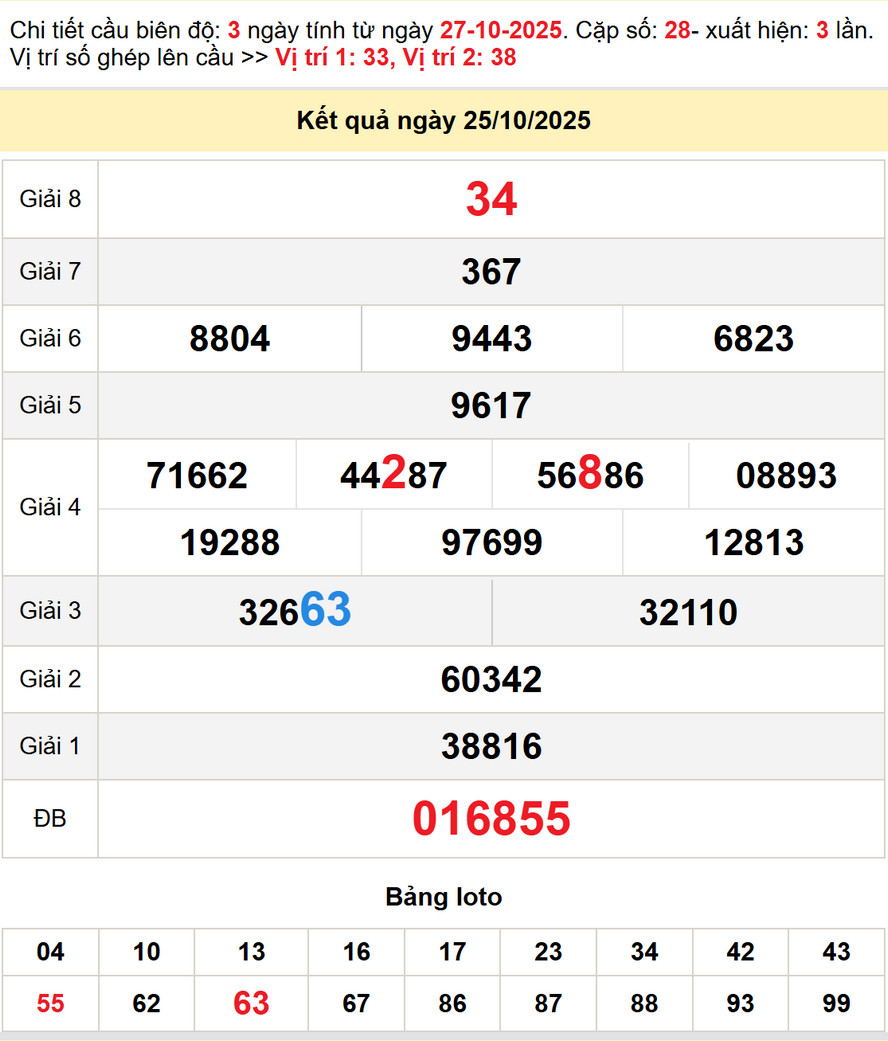Image resolution: width=888 pixels, height=1041 pixels.
Task: Select Giải 6 number 9443
Action: tap(491, 339)
